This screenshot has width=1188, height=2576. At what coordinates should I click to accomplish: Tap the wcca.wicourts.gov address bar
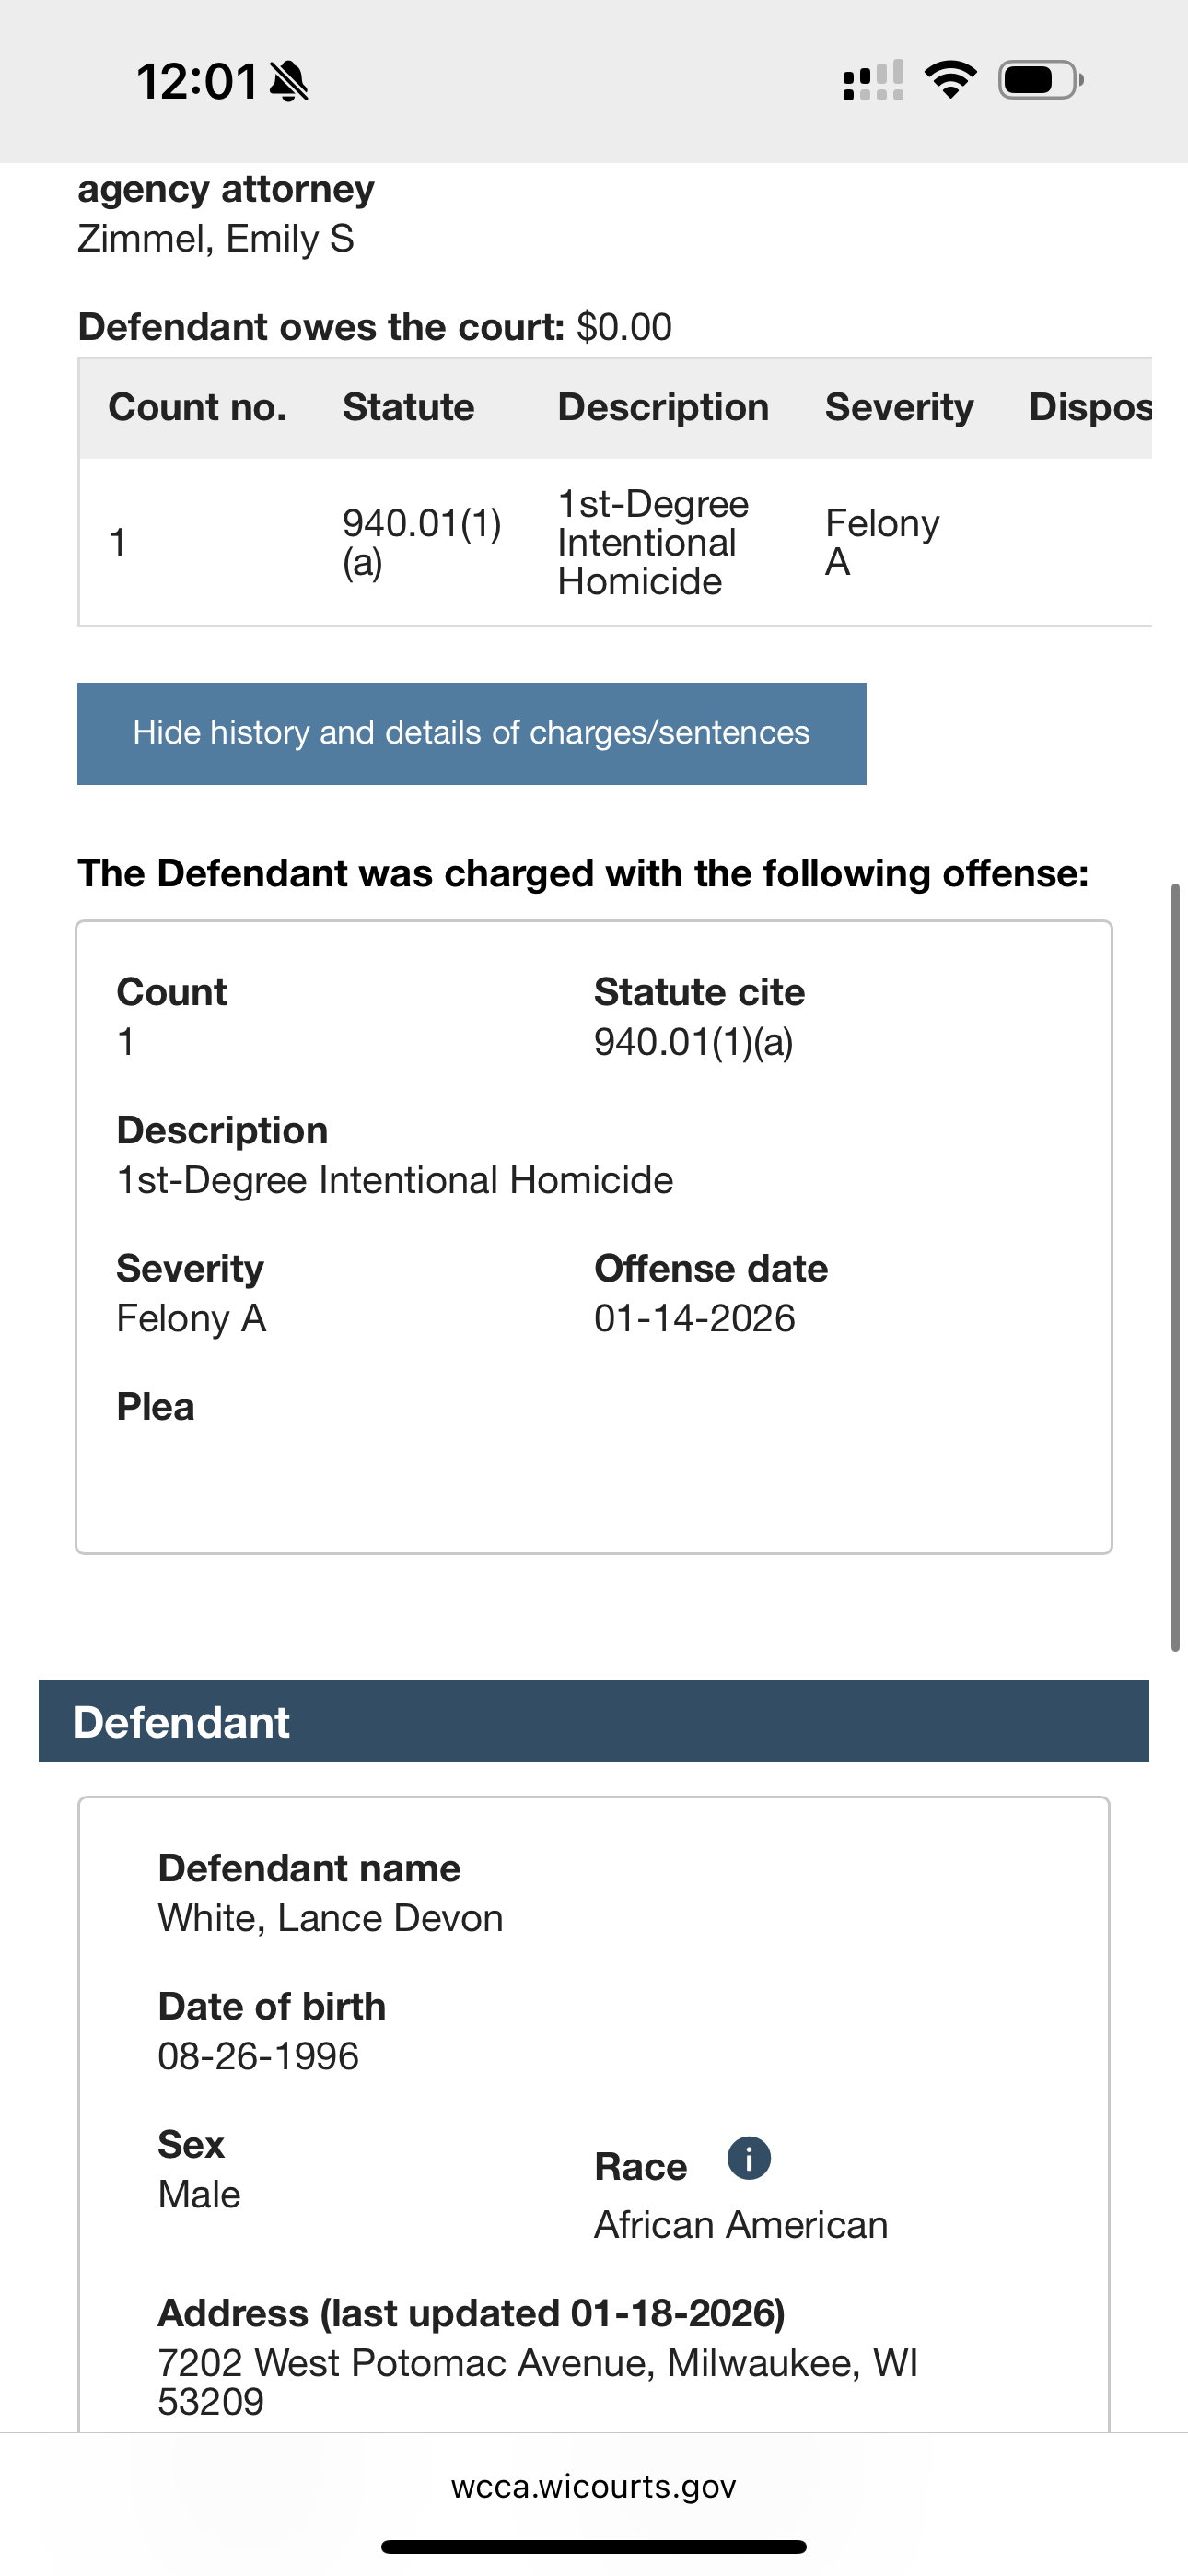(x=593, y=2487)
